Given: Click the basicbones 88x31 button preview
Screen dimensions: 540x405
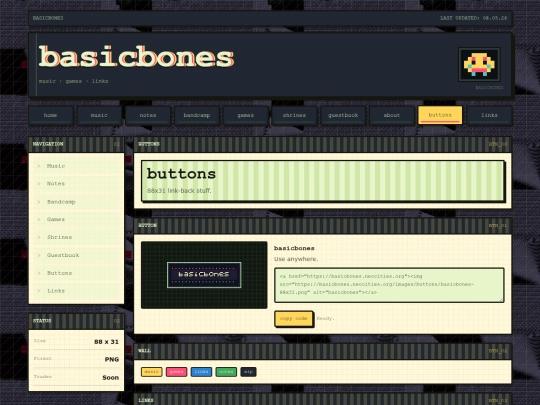Looking at the screenshot, I should [204, 275].
